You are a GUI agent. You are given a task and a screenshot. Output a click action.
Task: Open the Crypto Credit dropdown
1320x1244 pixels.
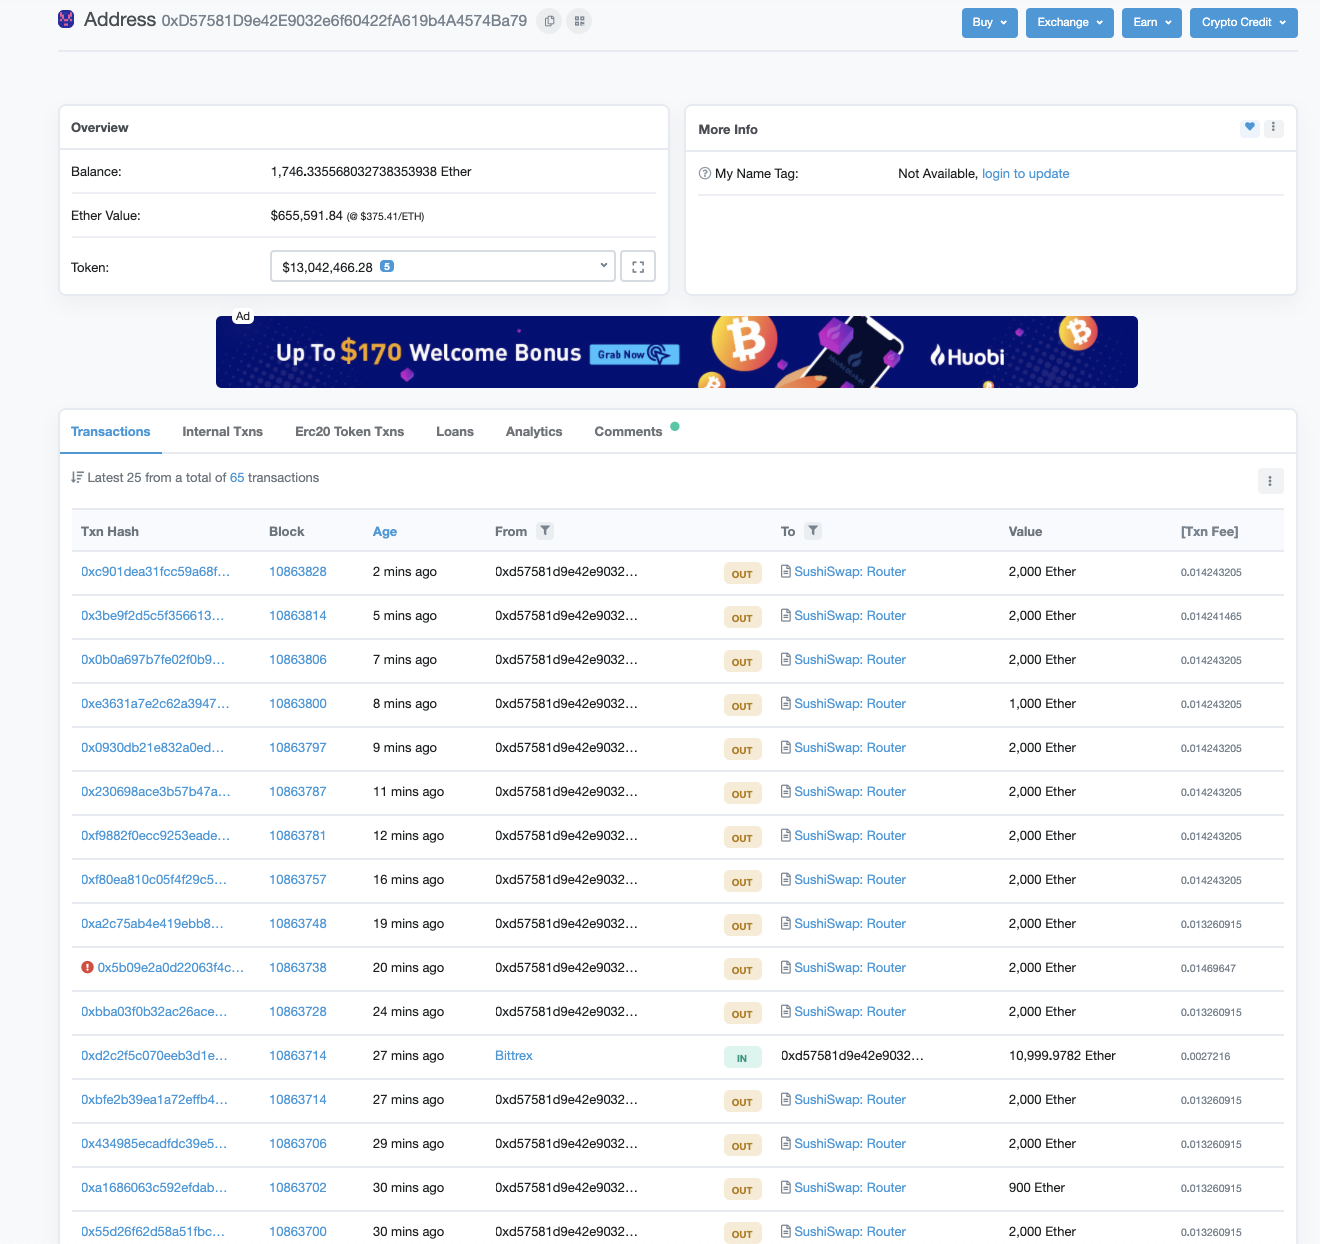click(1244, 23)
